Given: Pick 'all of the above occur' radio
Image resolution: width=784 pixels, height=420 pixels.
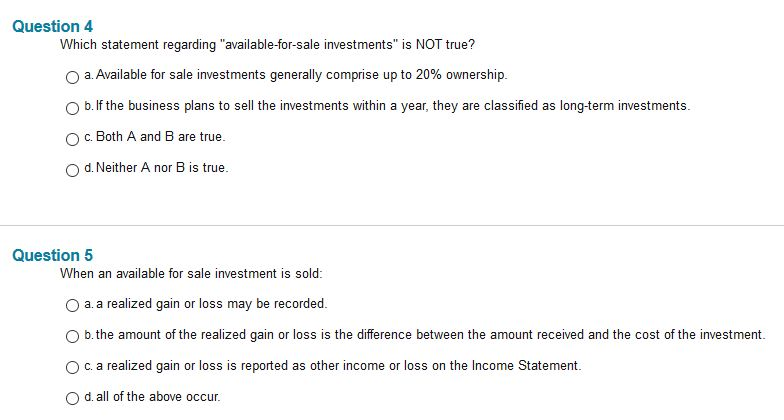Looking at the screenshot, I should click(72, 398).
